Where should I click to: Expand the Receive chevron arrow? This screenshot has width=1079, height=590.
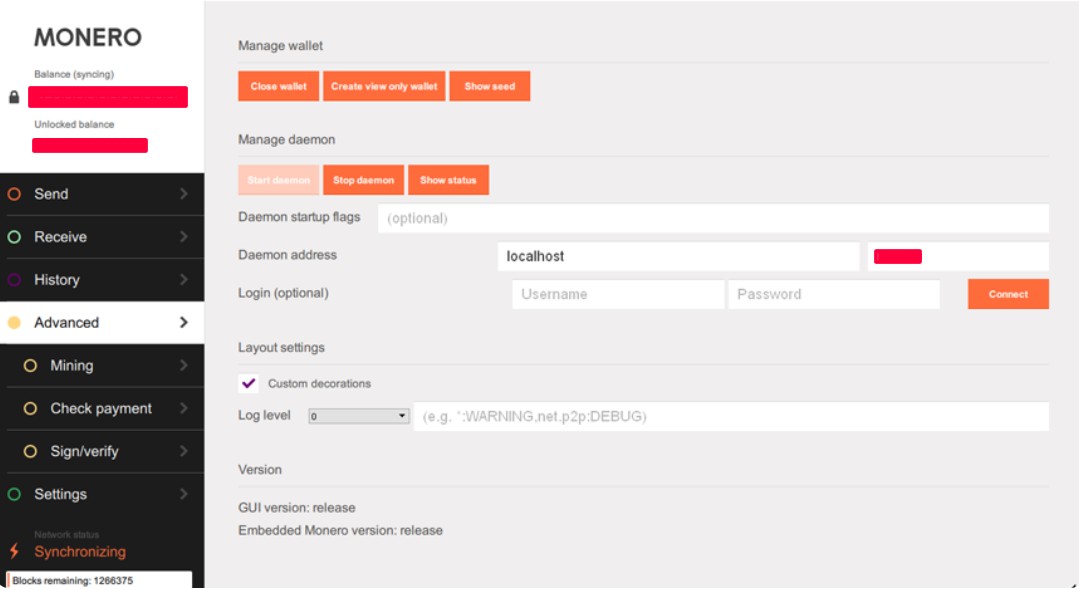click(x=184, y=237)
